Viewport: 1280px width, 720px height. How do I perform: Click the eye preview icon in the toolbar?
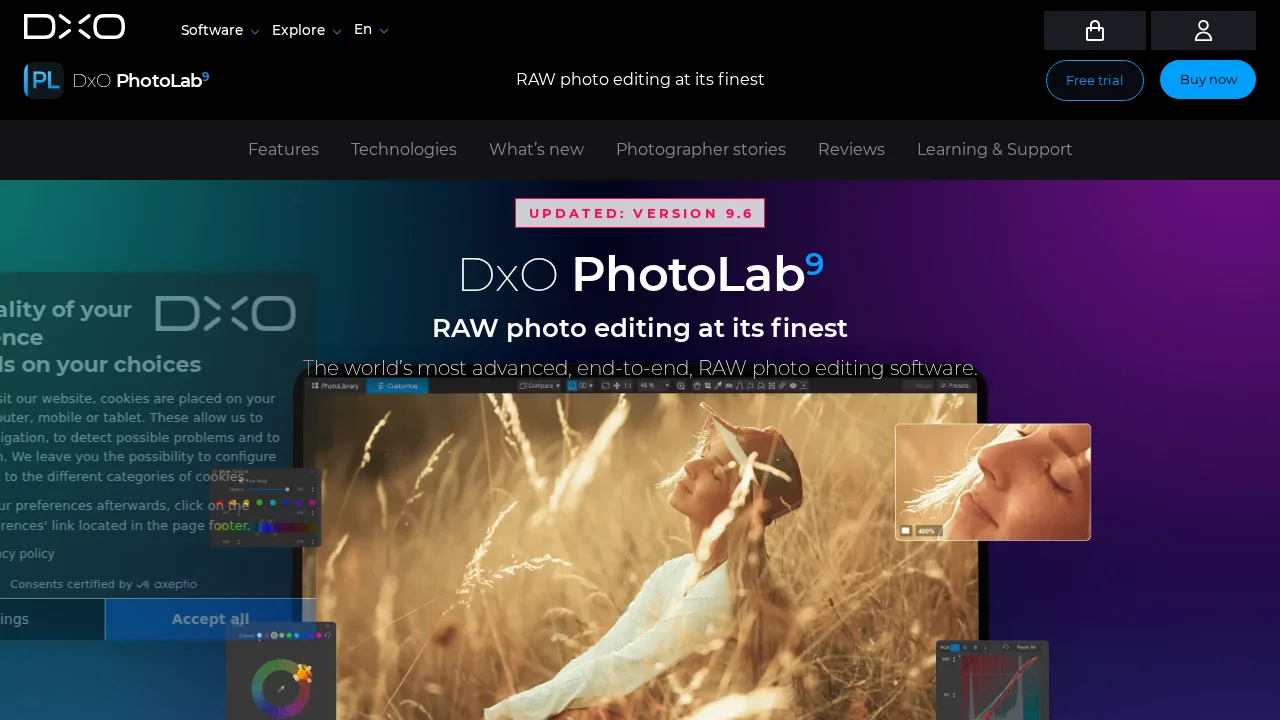[793, 385]
